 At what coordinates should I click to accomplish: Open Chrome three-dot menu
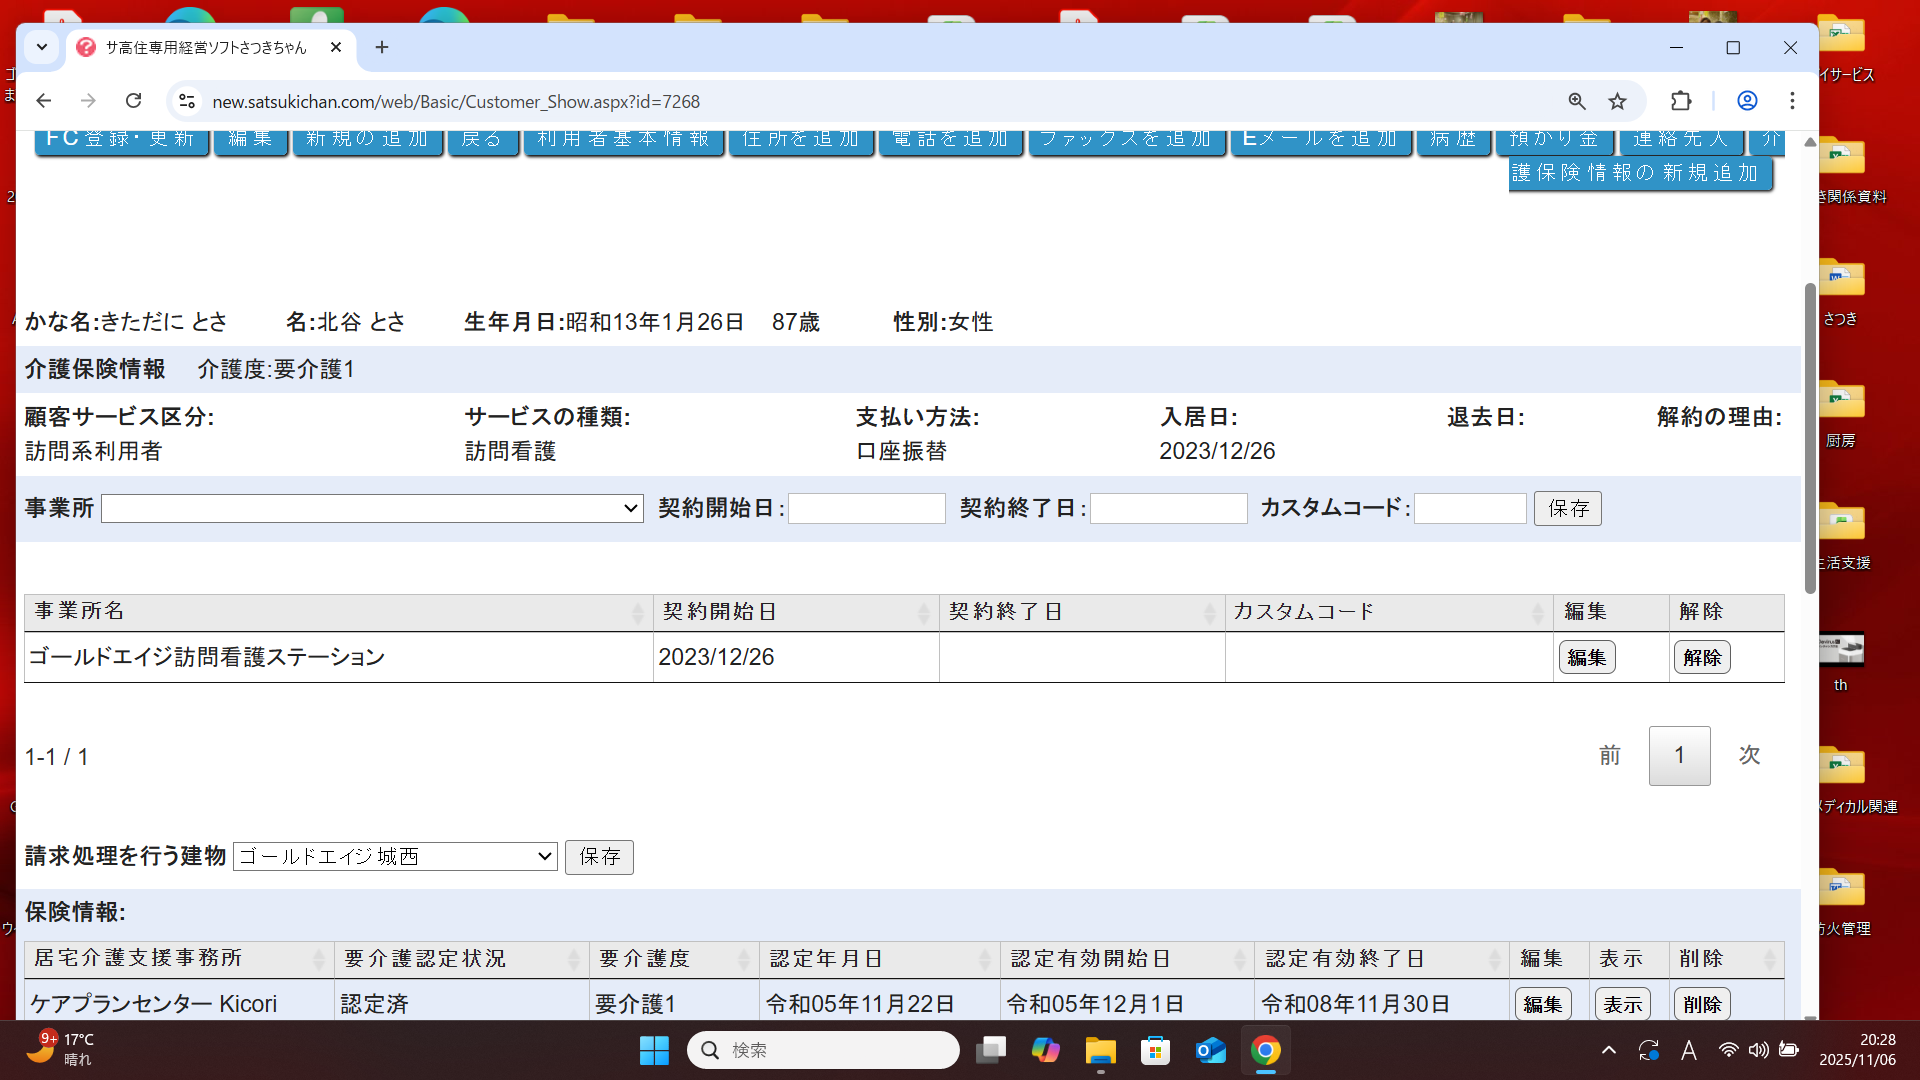1792,101
